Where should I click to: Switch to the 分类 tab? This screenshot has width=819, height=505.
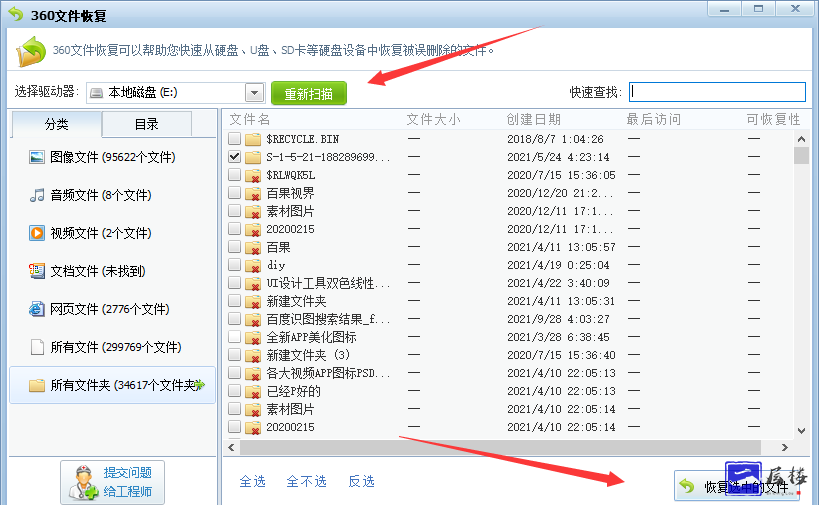coord(56,124)
